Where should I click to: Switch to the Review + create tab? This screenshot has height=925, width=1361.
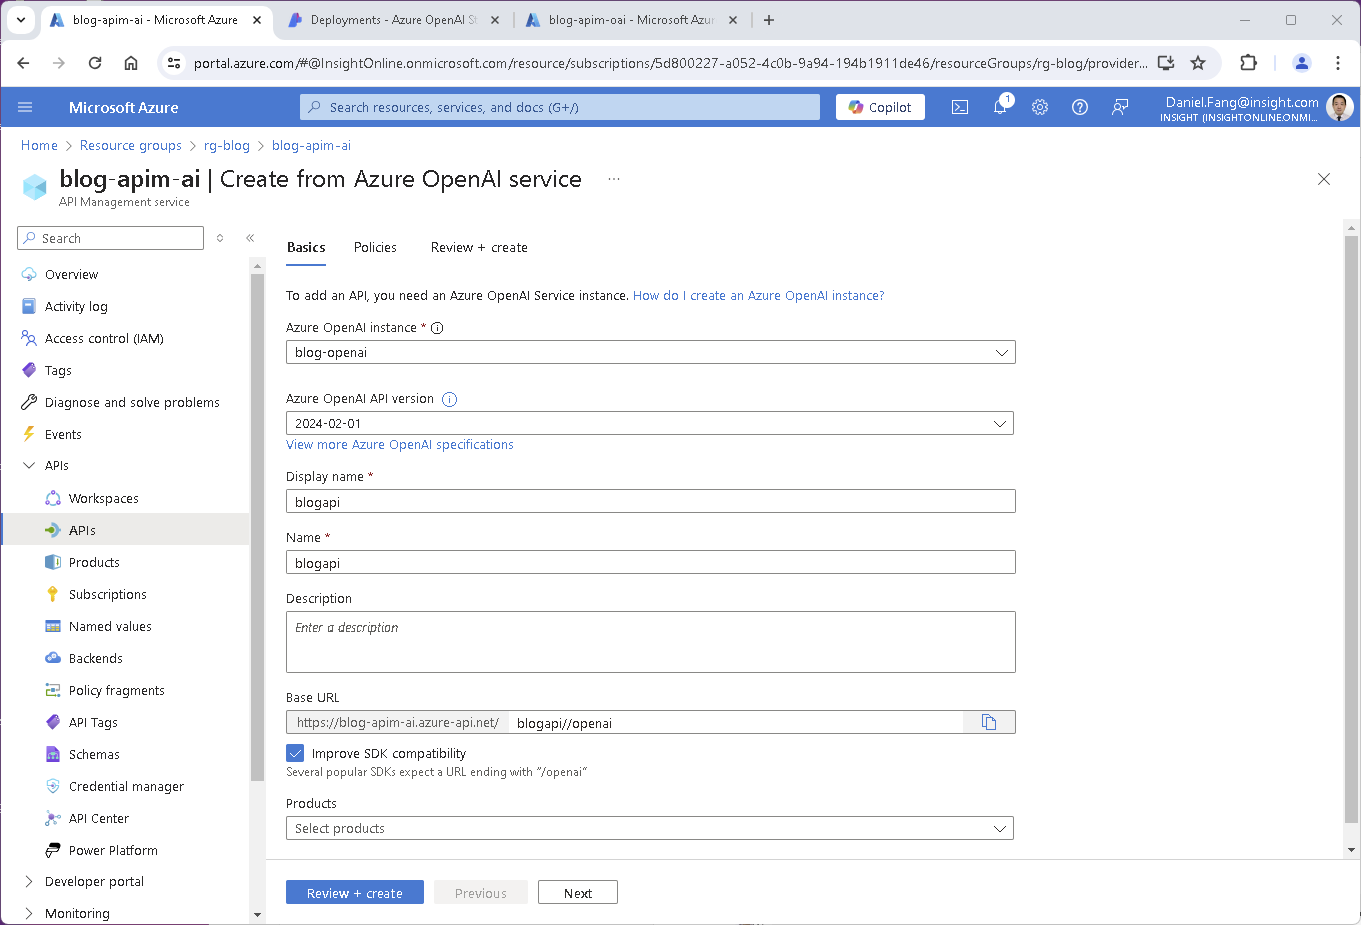coord(479,247)
